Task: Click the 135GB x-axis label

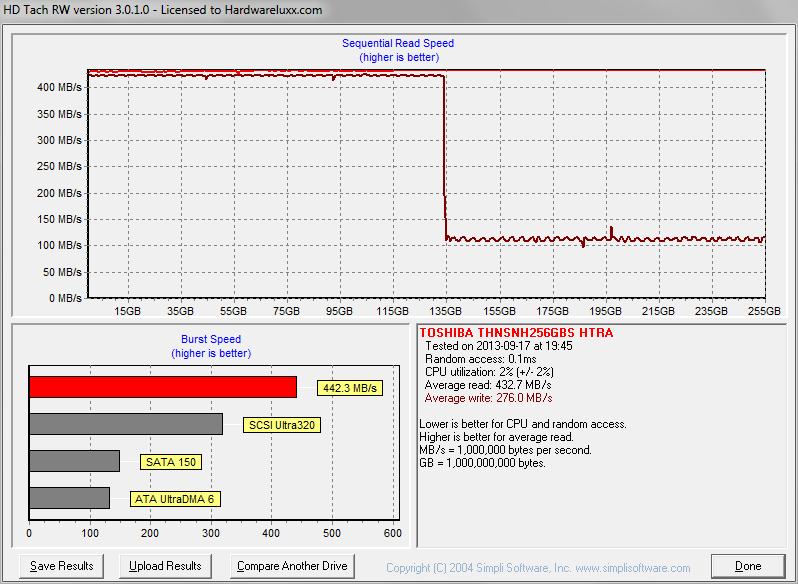Action: click(x=445, y=311)
